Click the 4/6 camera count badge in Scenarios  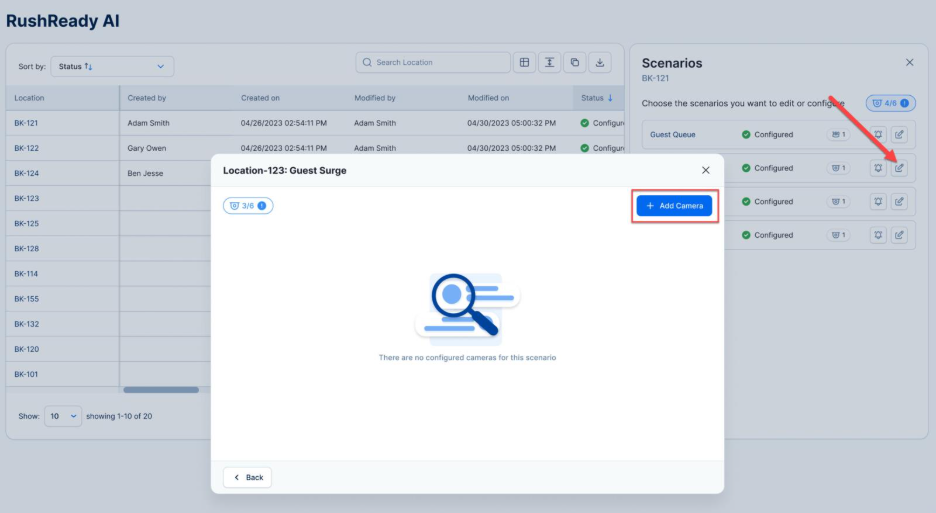coord(890,103)
